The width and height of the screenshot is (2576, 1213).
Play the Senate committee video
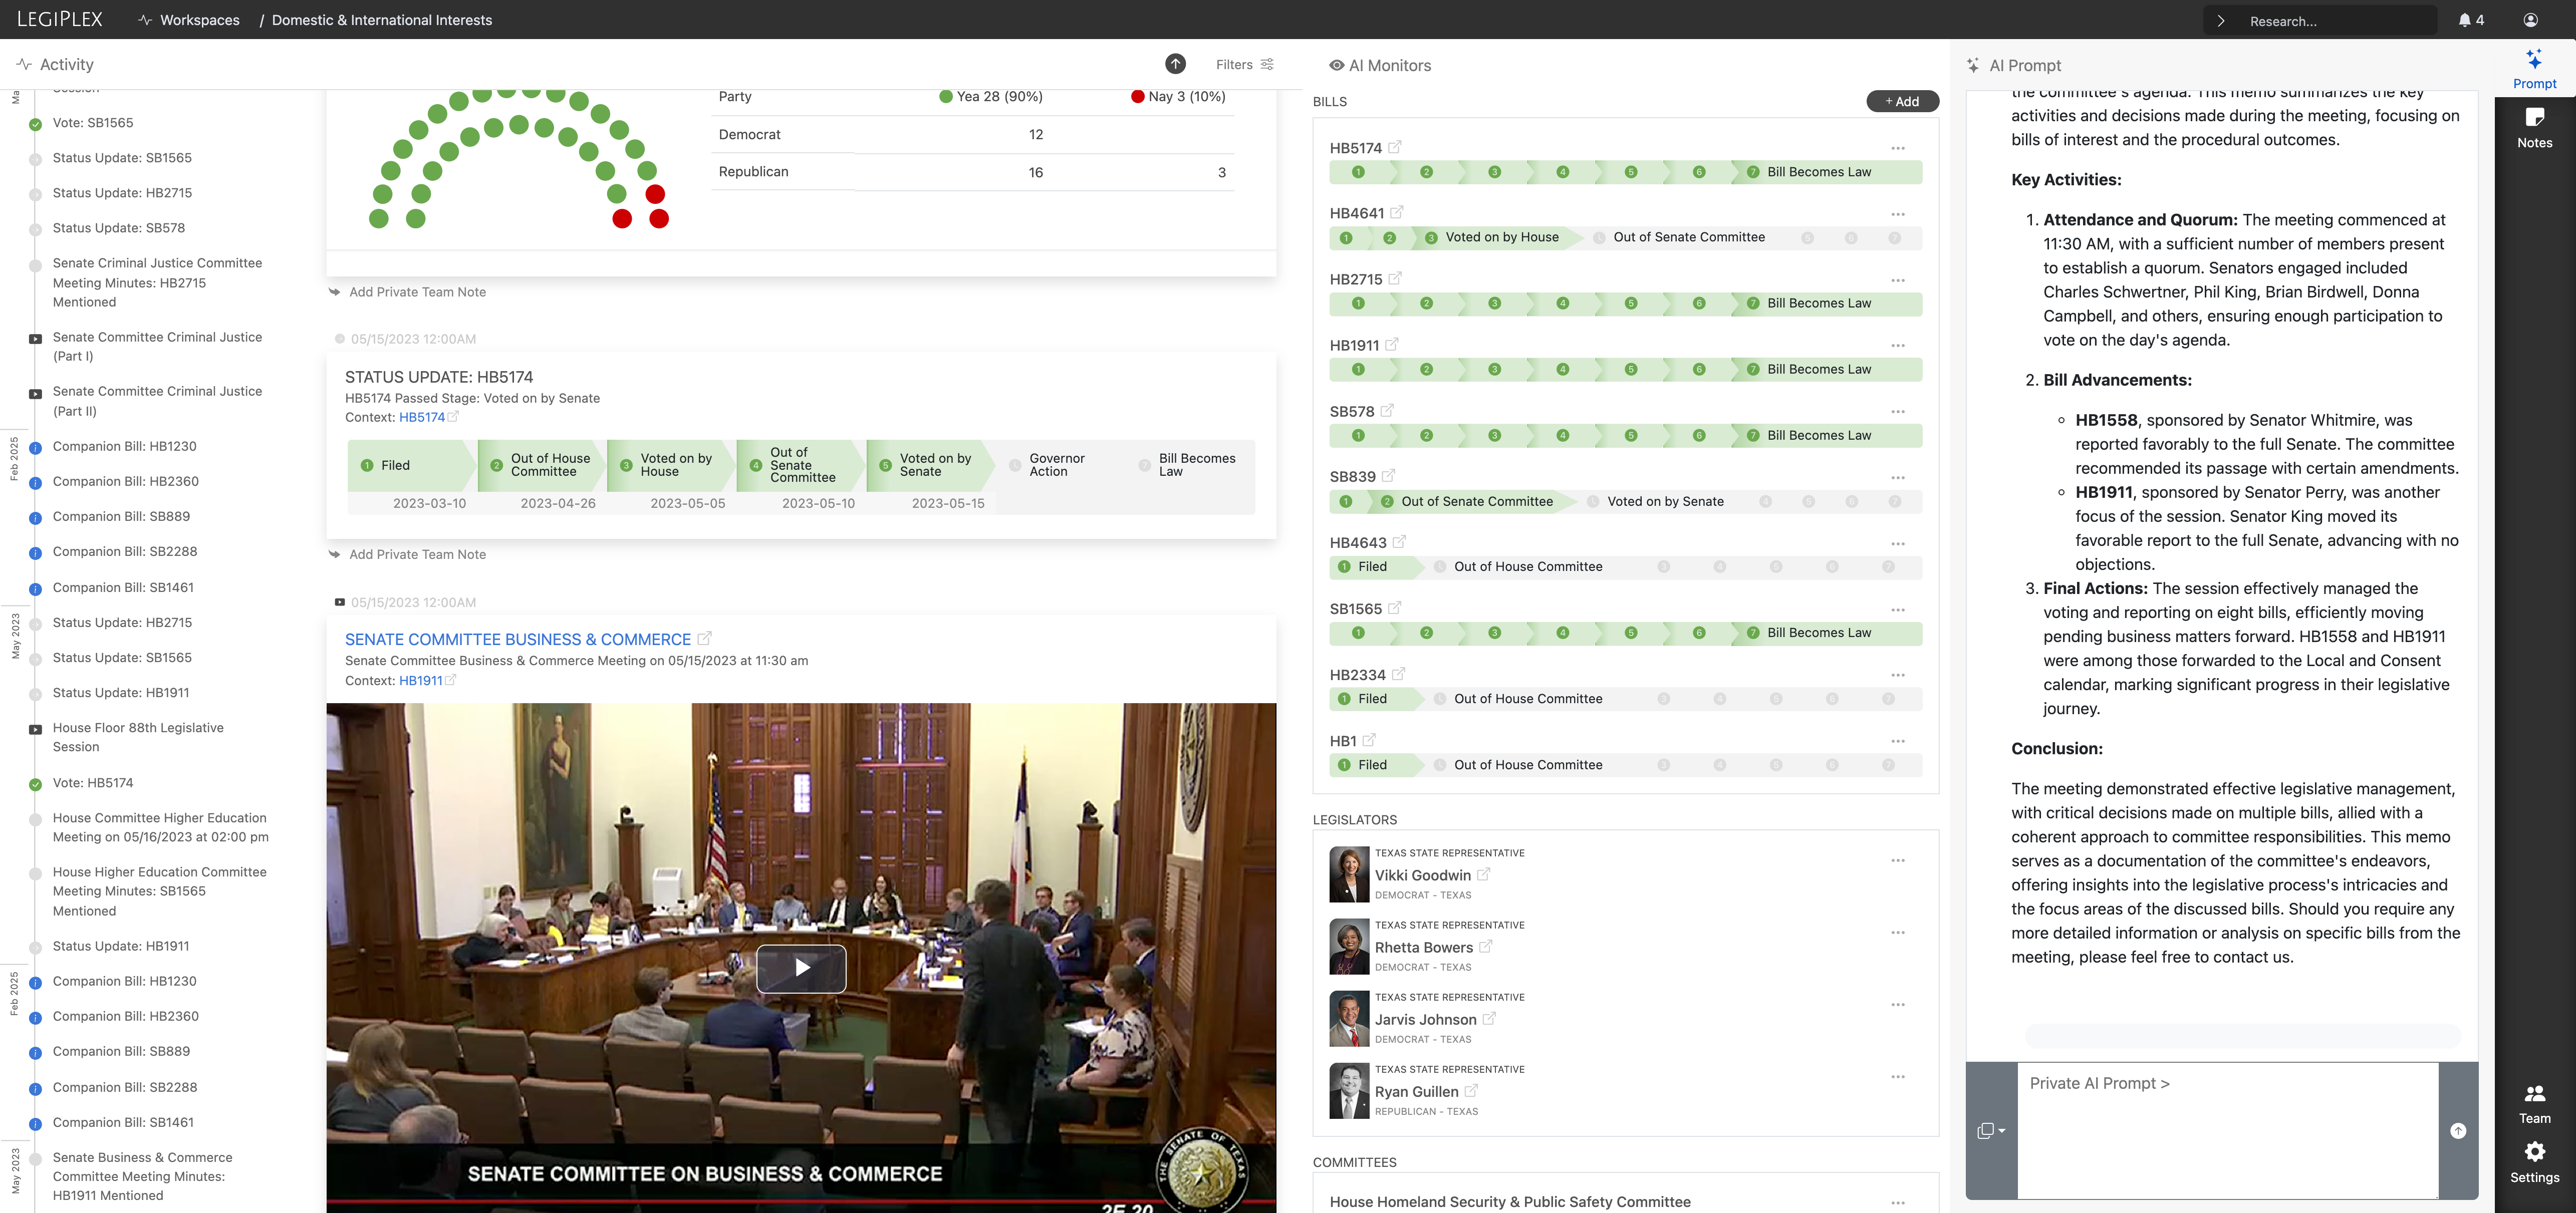801,968
